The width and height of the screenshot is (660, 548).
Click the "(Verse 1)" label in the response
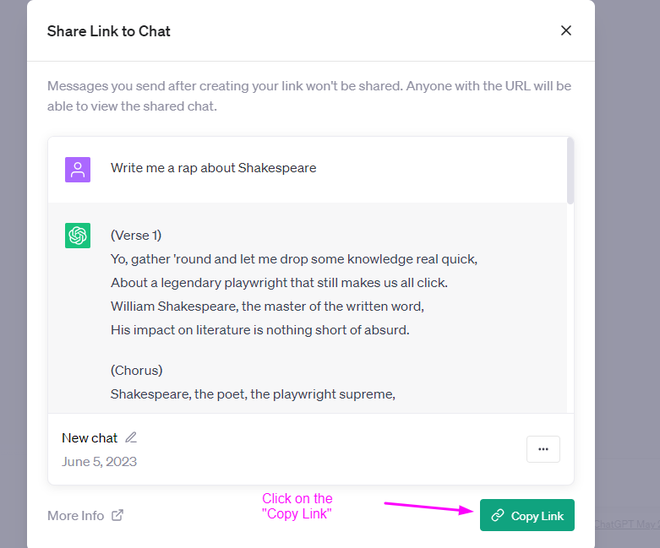click(136, 236)
